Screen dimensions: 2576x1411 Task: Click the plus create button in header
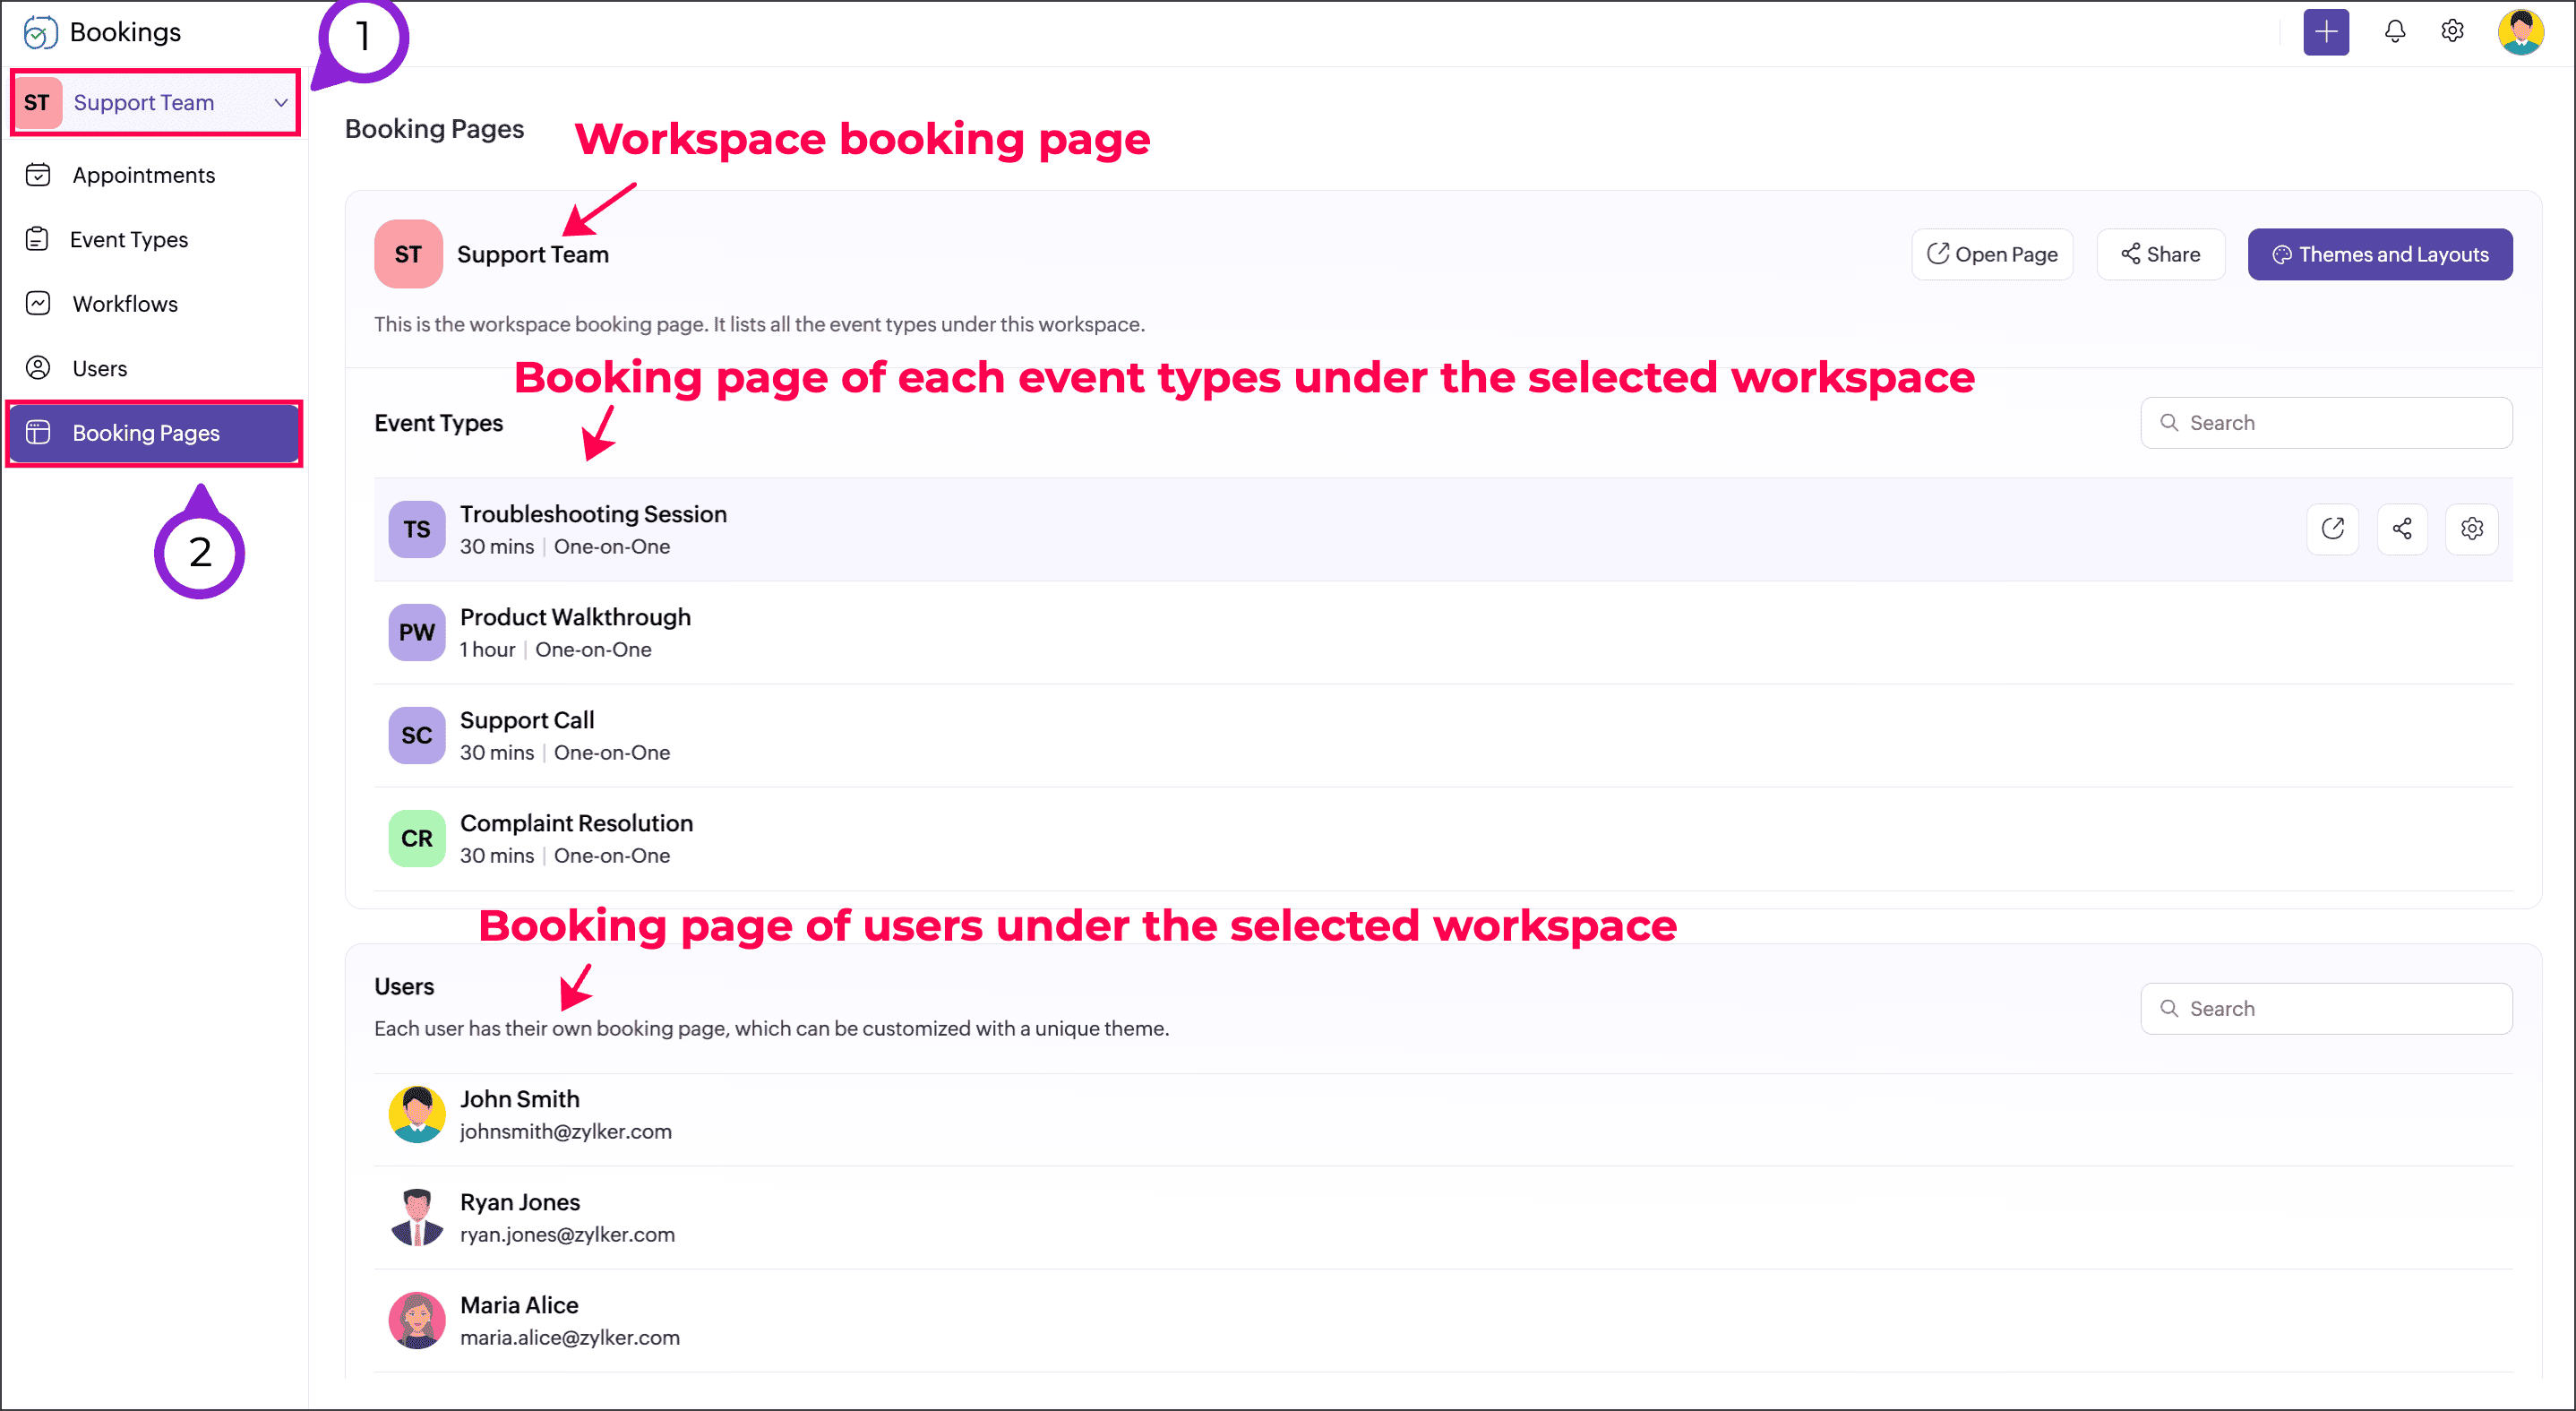point(2325,32)
